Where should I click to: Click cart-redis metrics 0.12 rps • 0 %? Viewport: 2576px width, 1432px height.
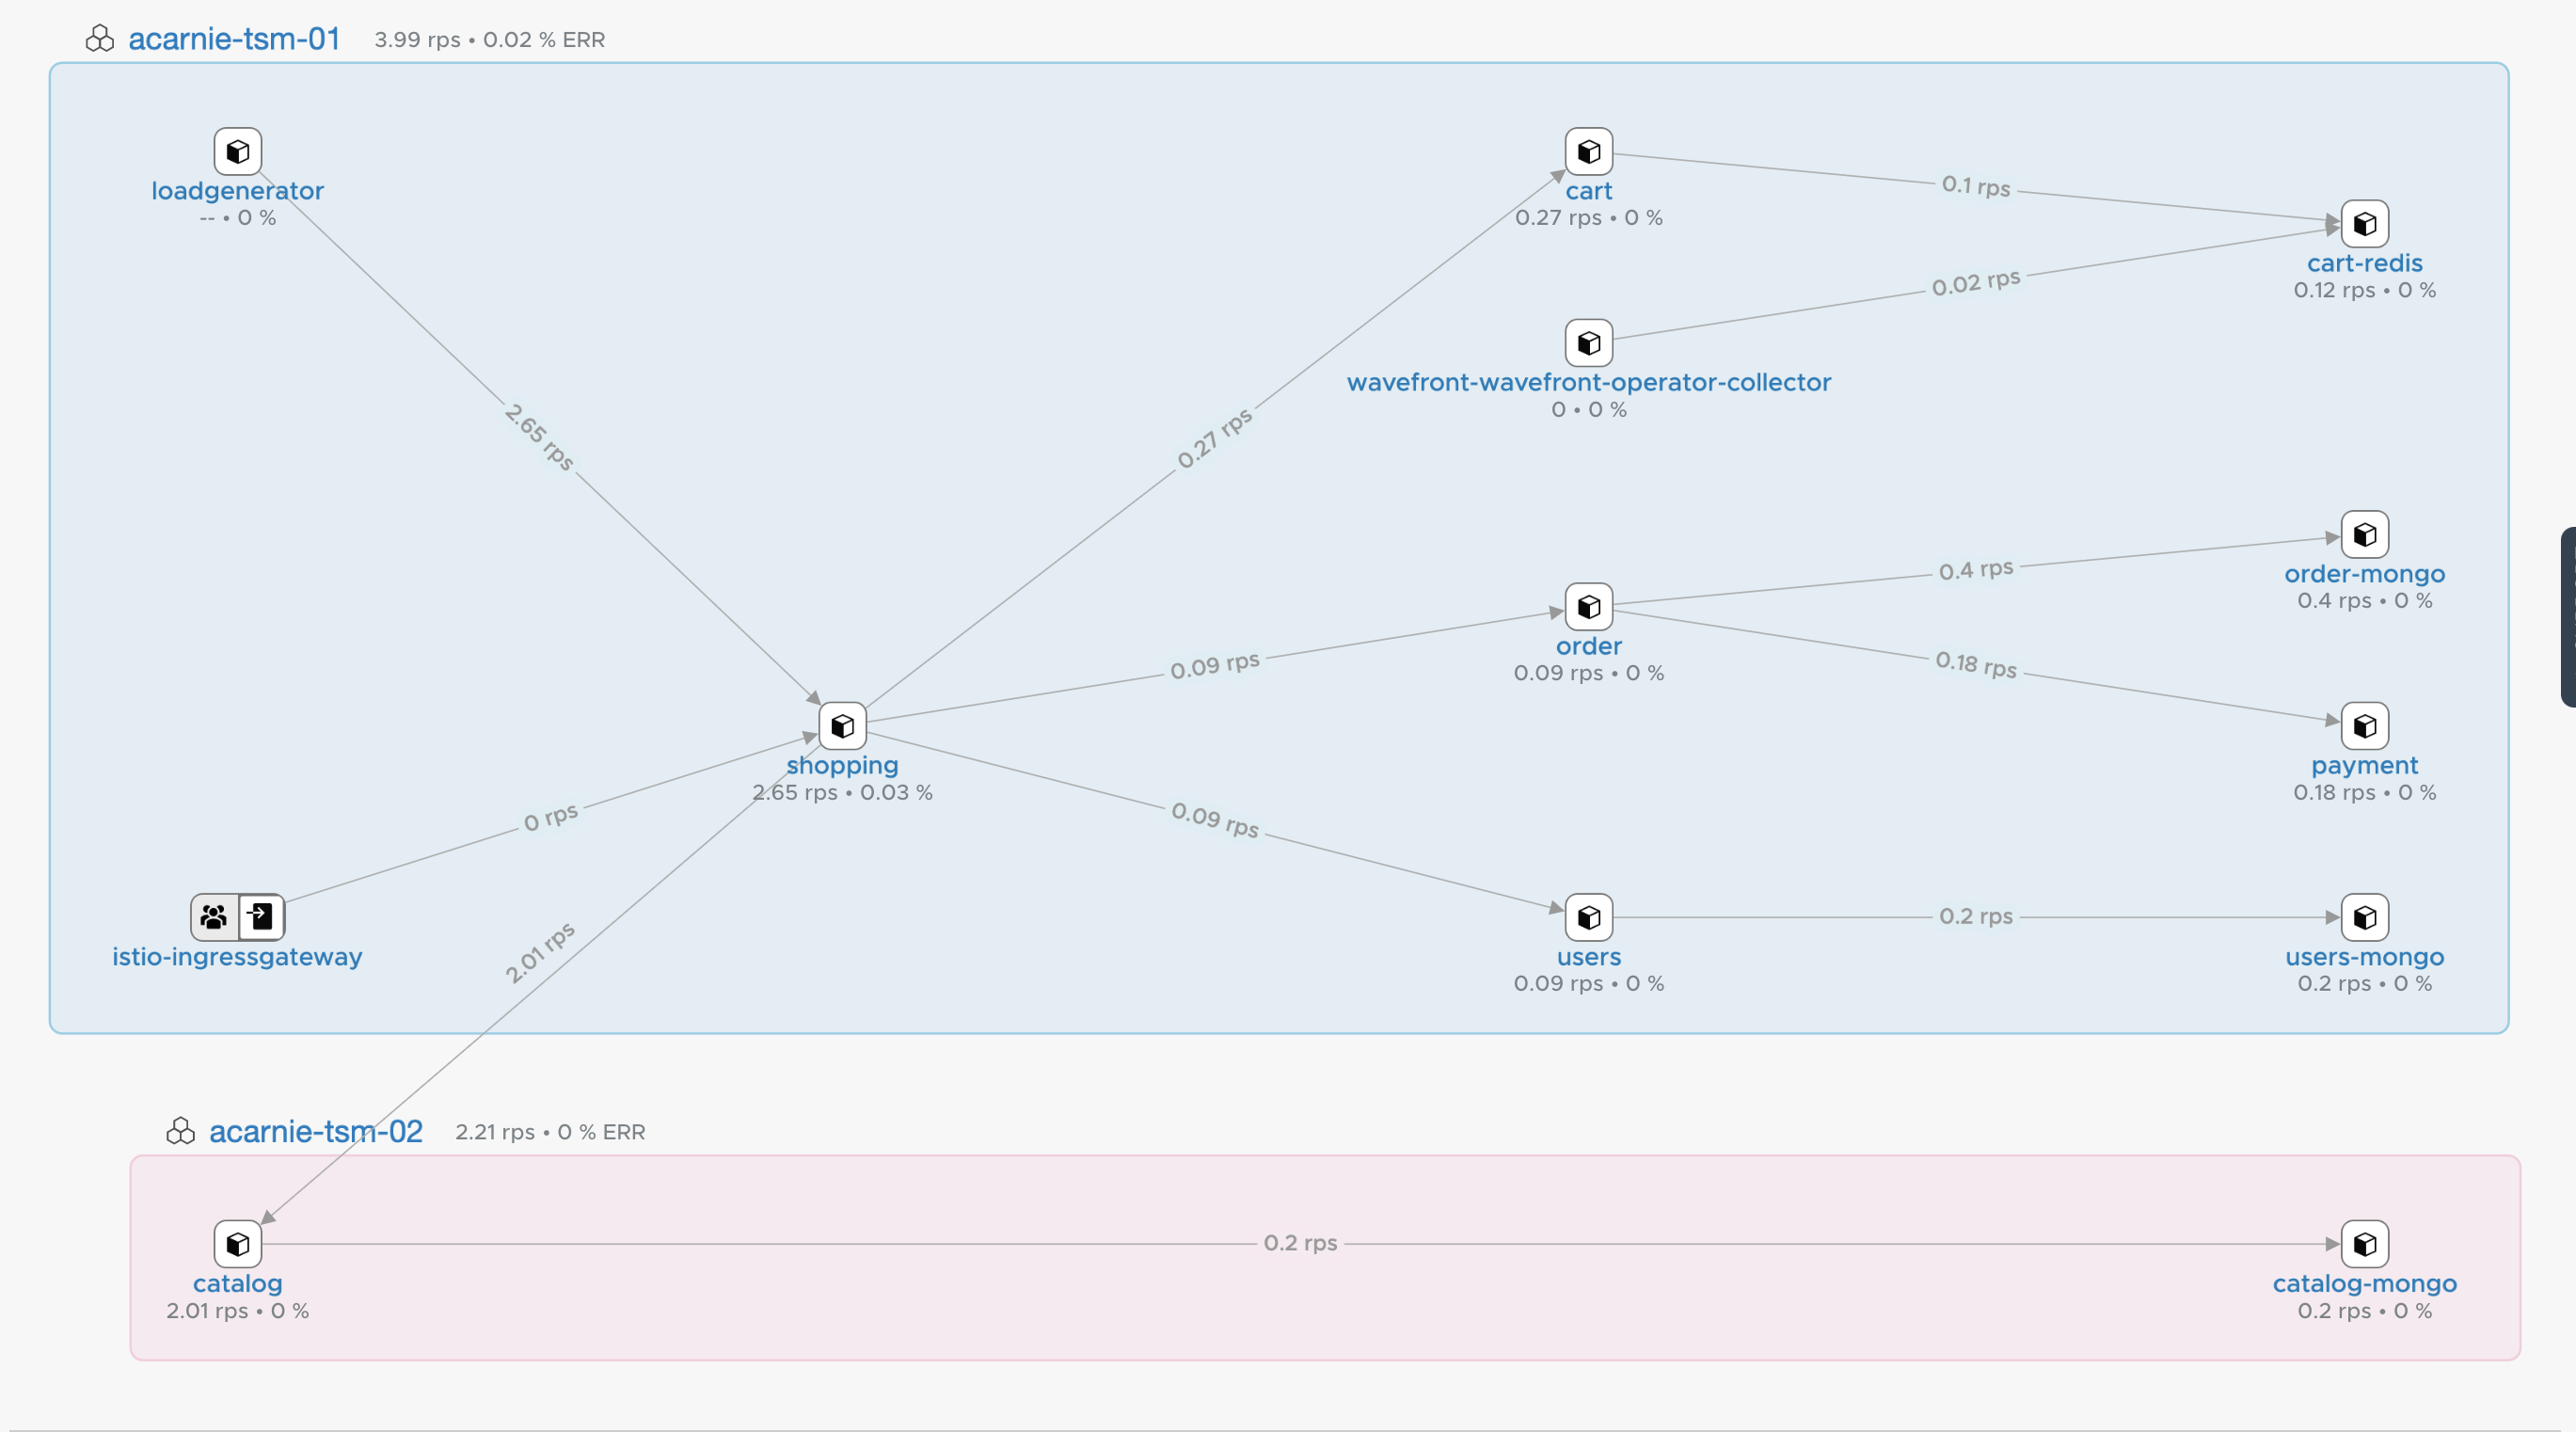click(2364, 290)
